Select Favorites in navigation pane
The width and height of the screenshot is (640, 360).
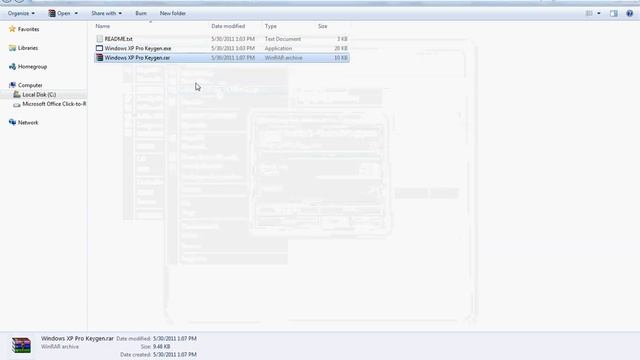point(29,29)
